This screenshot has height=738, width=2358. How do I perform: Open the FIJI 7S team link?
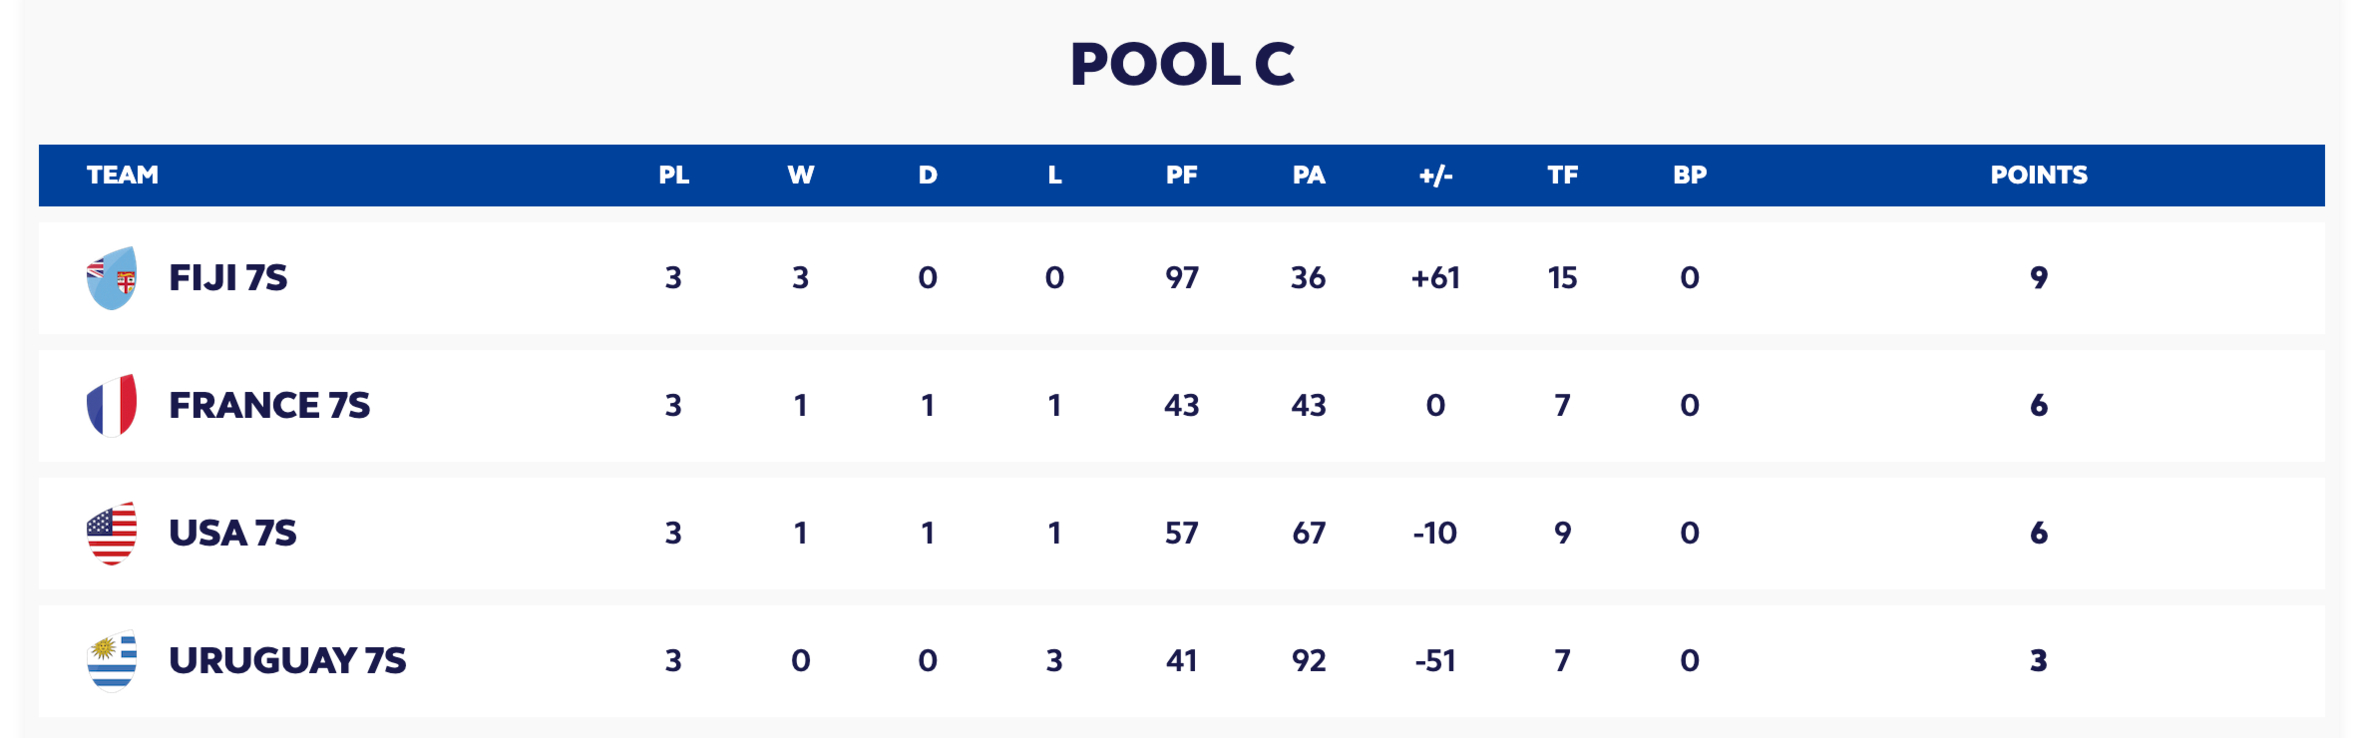tap(228, 278)
